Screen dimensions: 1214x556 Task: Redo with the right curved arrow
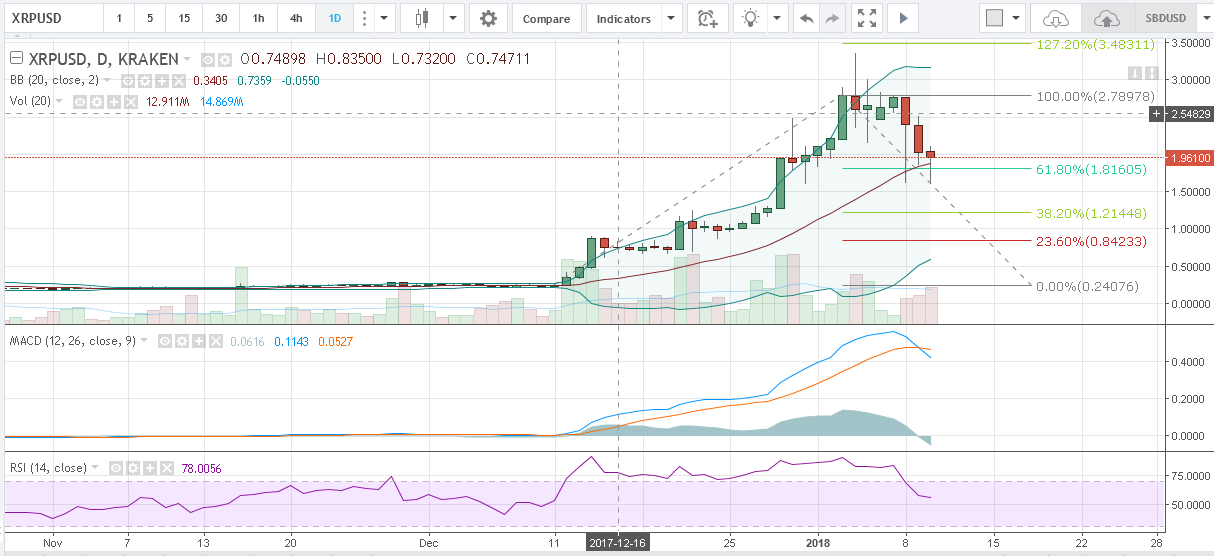click(x=831, y=18)
